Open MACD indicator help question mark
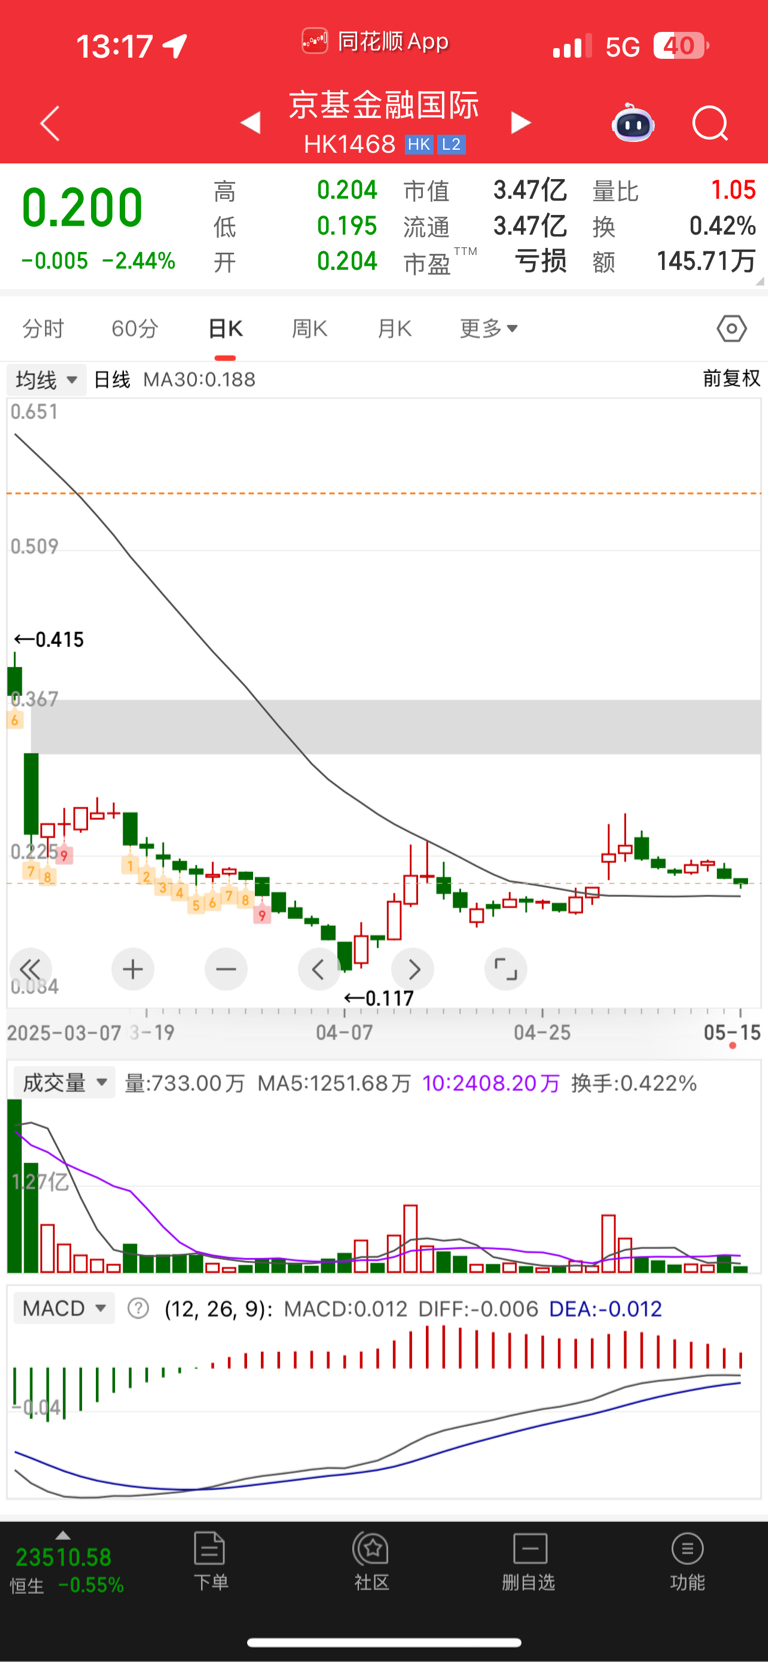Viewport: 768px width, 1662px height. click(139, 1308)
